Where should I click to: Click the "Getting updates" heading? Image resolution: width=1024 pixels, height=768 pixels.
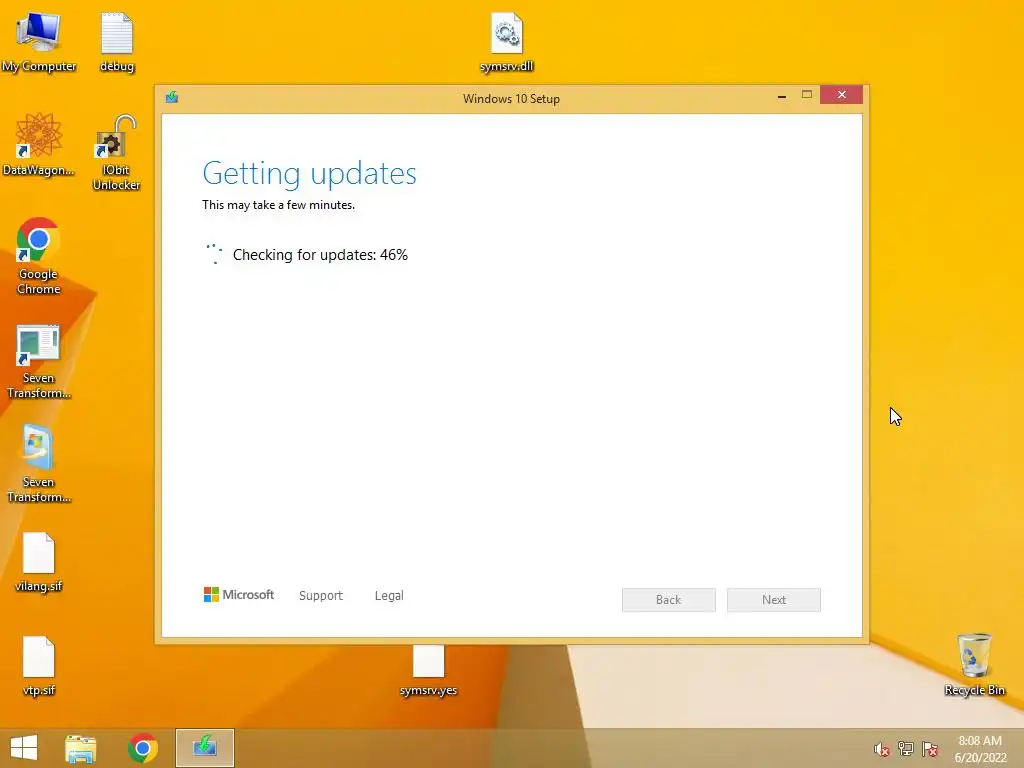tap(310, 174)
